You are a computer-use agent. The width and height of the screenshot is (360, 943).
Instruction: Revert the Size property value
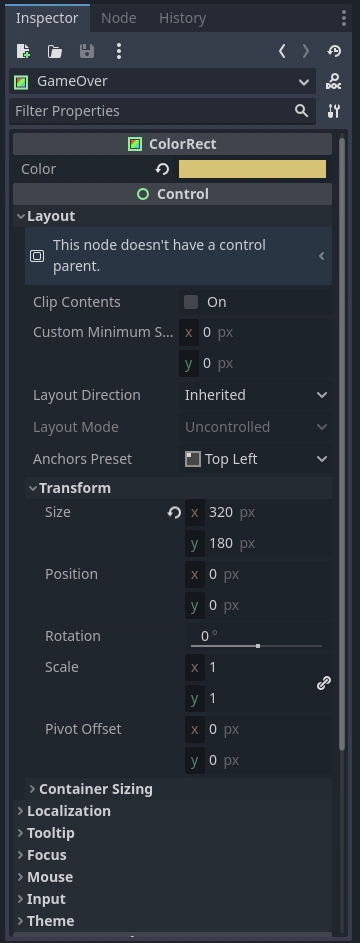(174, 512)
